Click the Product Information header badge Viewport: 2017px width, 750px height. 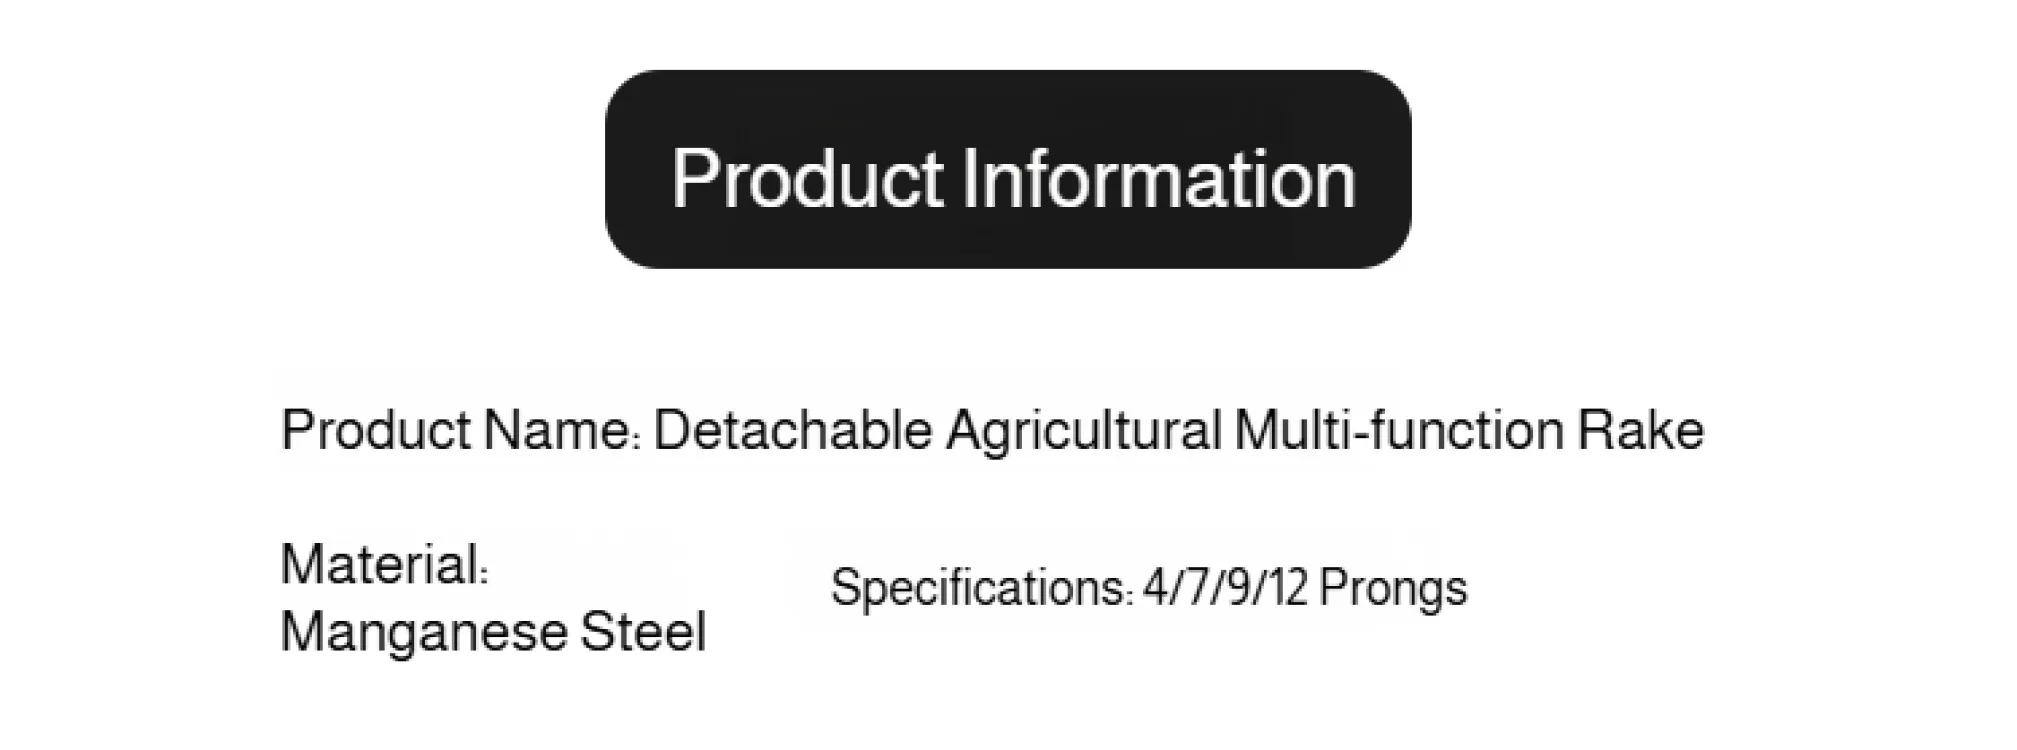tap(1007, 168)
